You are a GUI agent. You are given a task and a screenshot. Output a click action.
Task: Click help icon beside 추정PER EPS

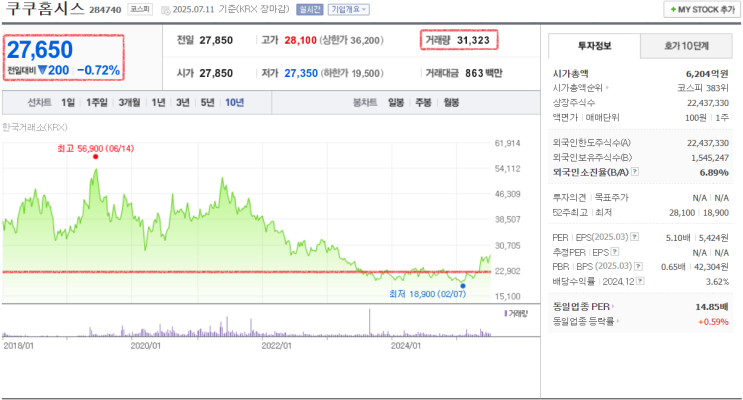click(615, 252)
